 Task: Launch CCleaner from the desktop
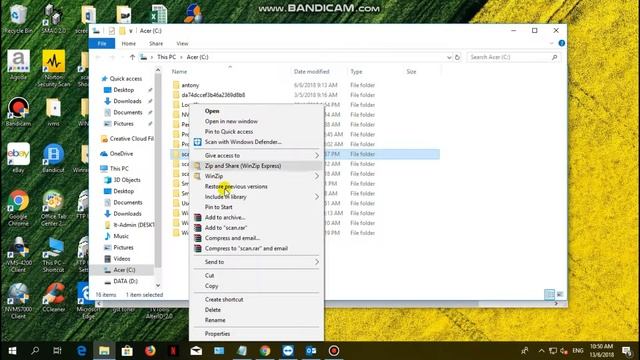tap(53, 298)
